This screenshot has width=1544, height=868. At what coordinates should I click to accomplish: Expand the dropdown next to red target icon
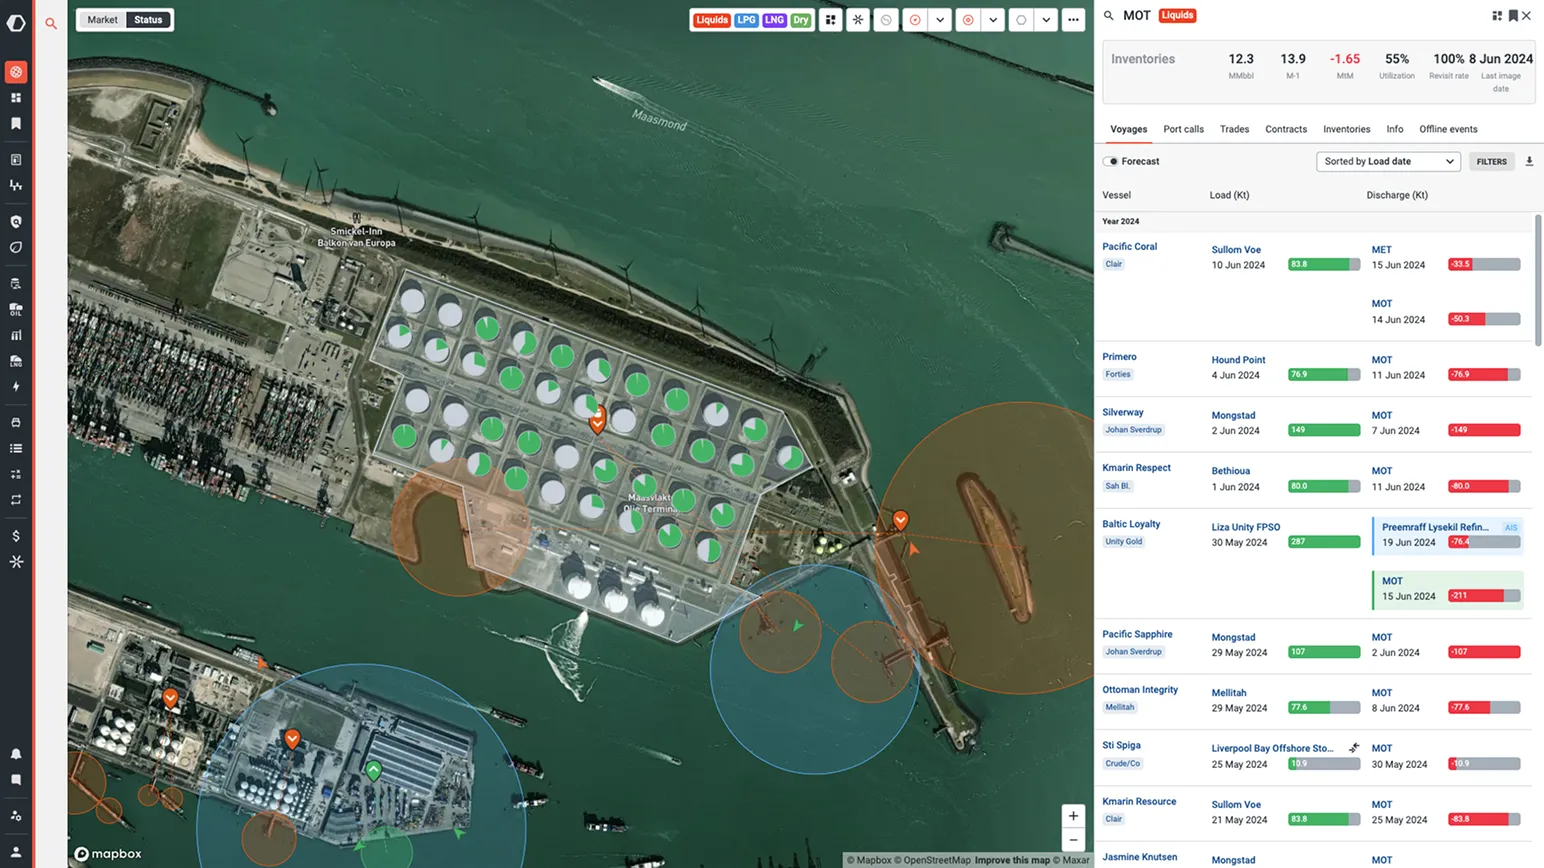pos(993,20)
